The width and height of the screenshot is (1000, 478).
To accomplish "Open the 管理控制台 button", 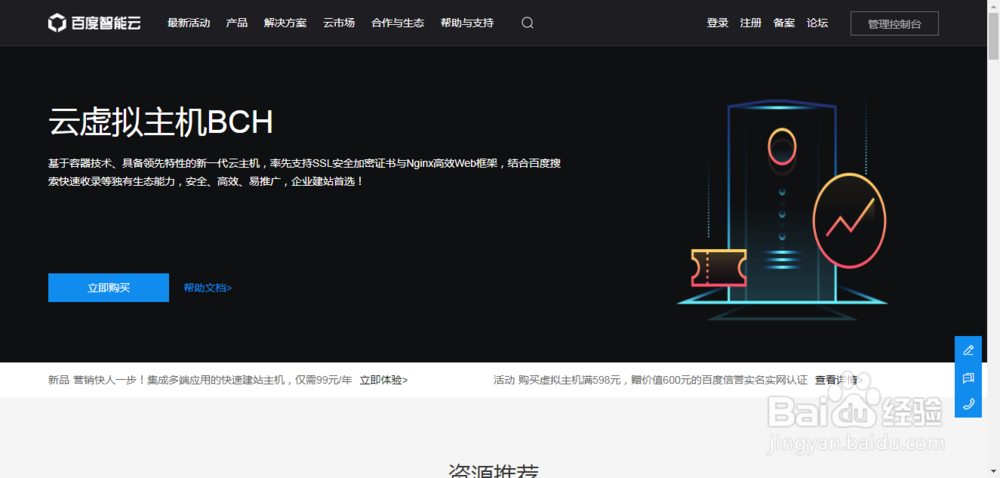I will pyautogui.click(x=894, y=24).
